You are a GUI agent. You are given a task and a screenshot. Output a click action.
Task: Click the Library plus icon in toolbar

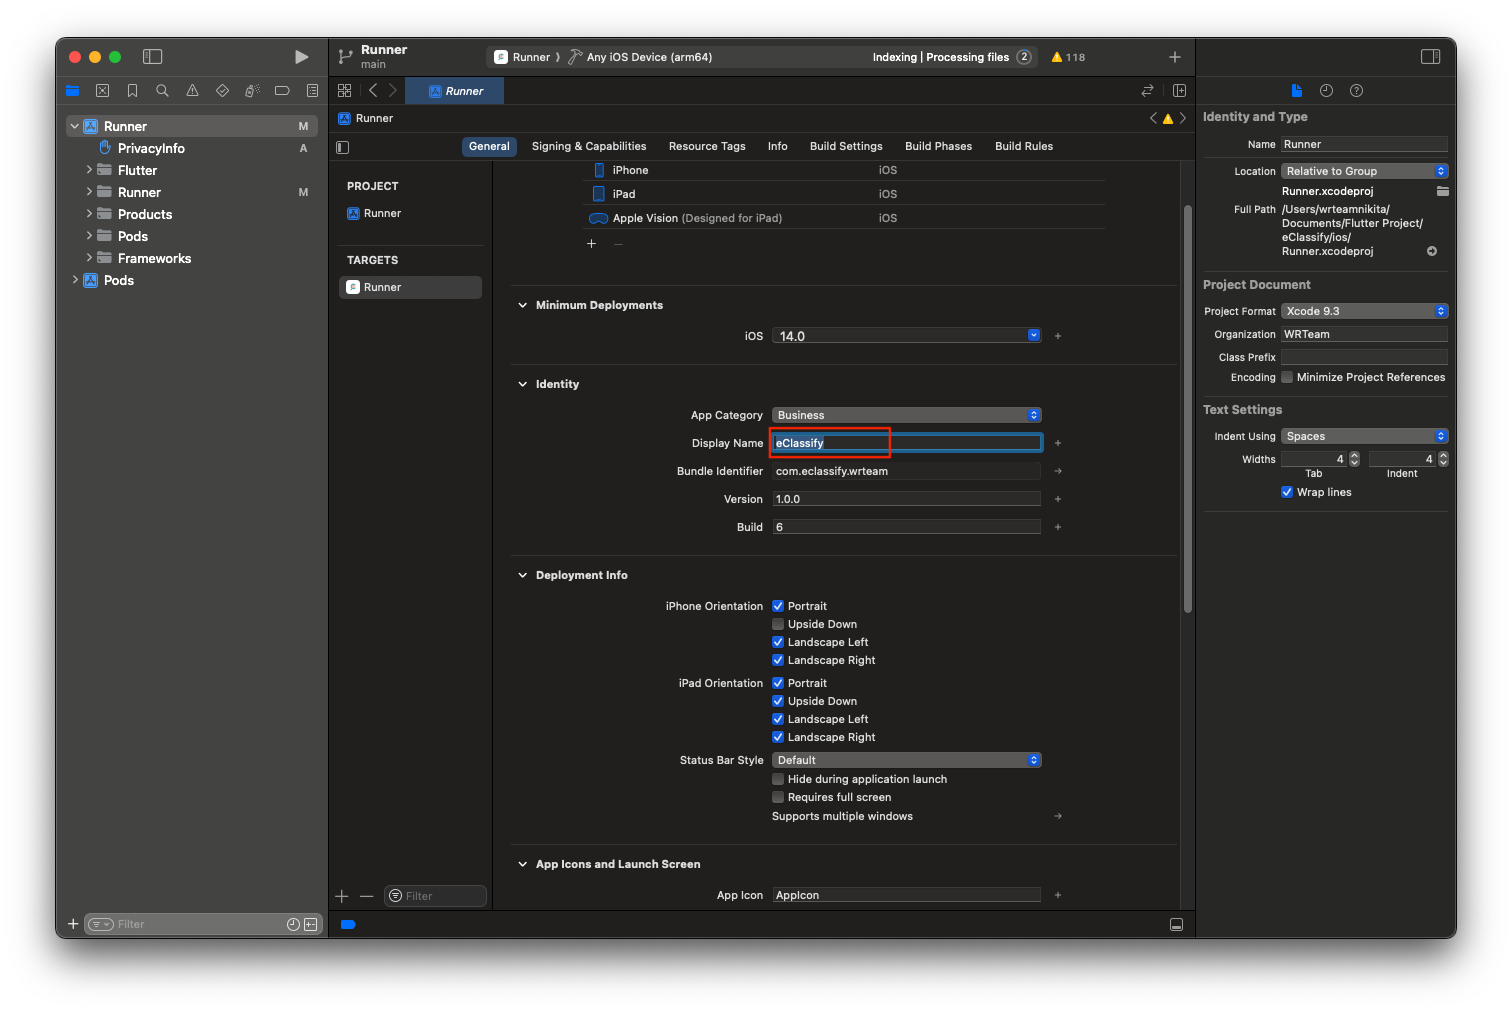pyautogui.click(x=1175, y=57)
